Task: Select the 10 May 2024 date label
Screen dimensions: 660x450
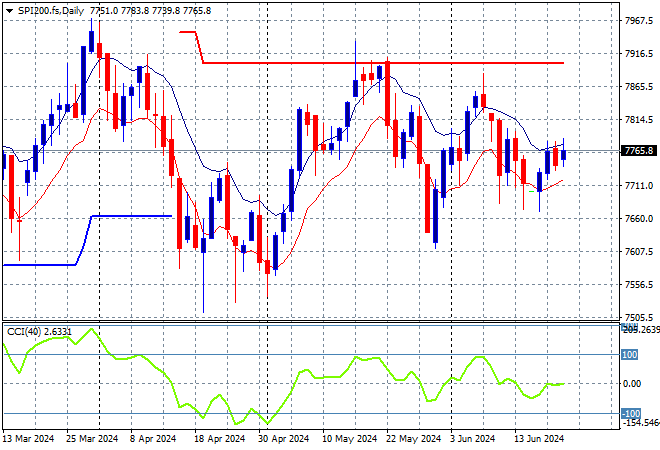Action: 349,439
